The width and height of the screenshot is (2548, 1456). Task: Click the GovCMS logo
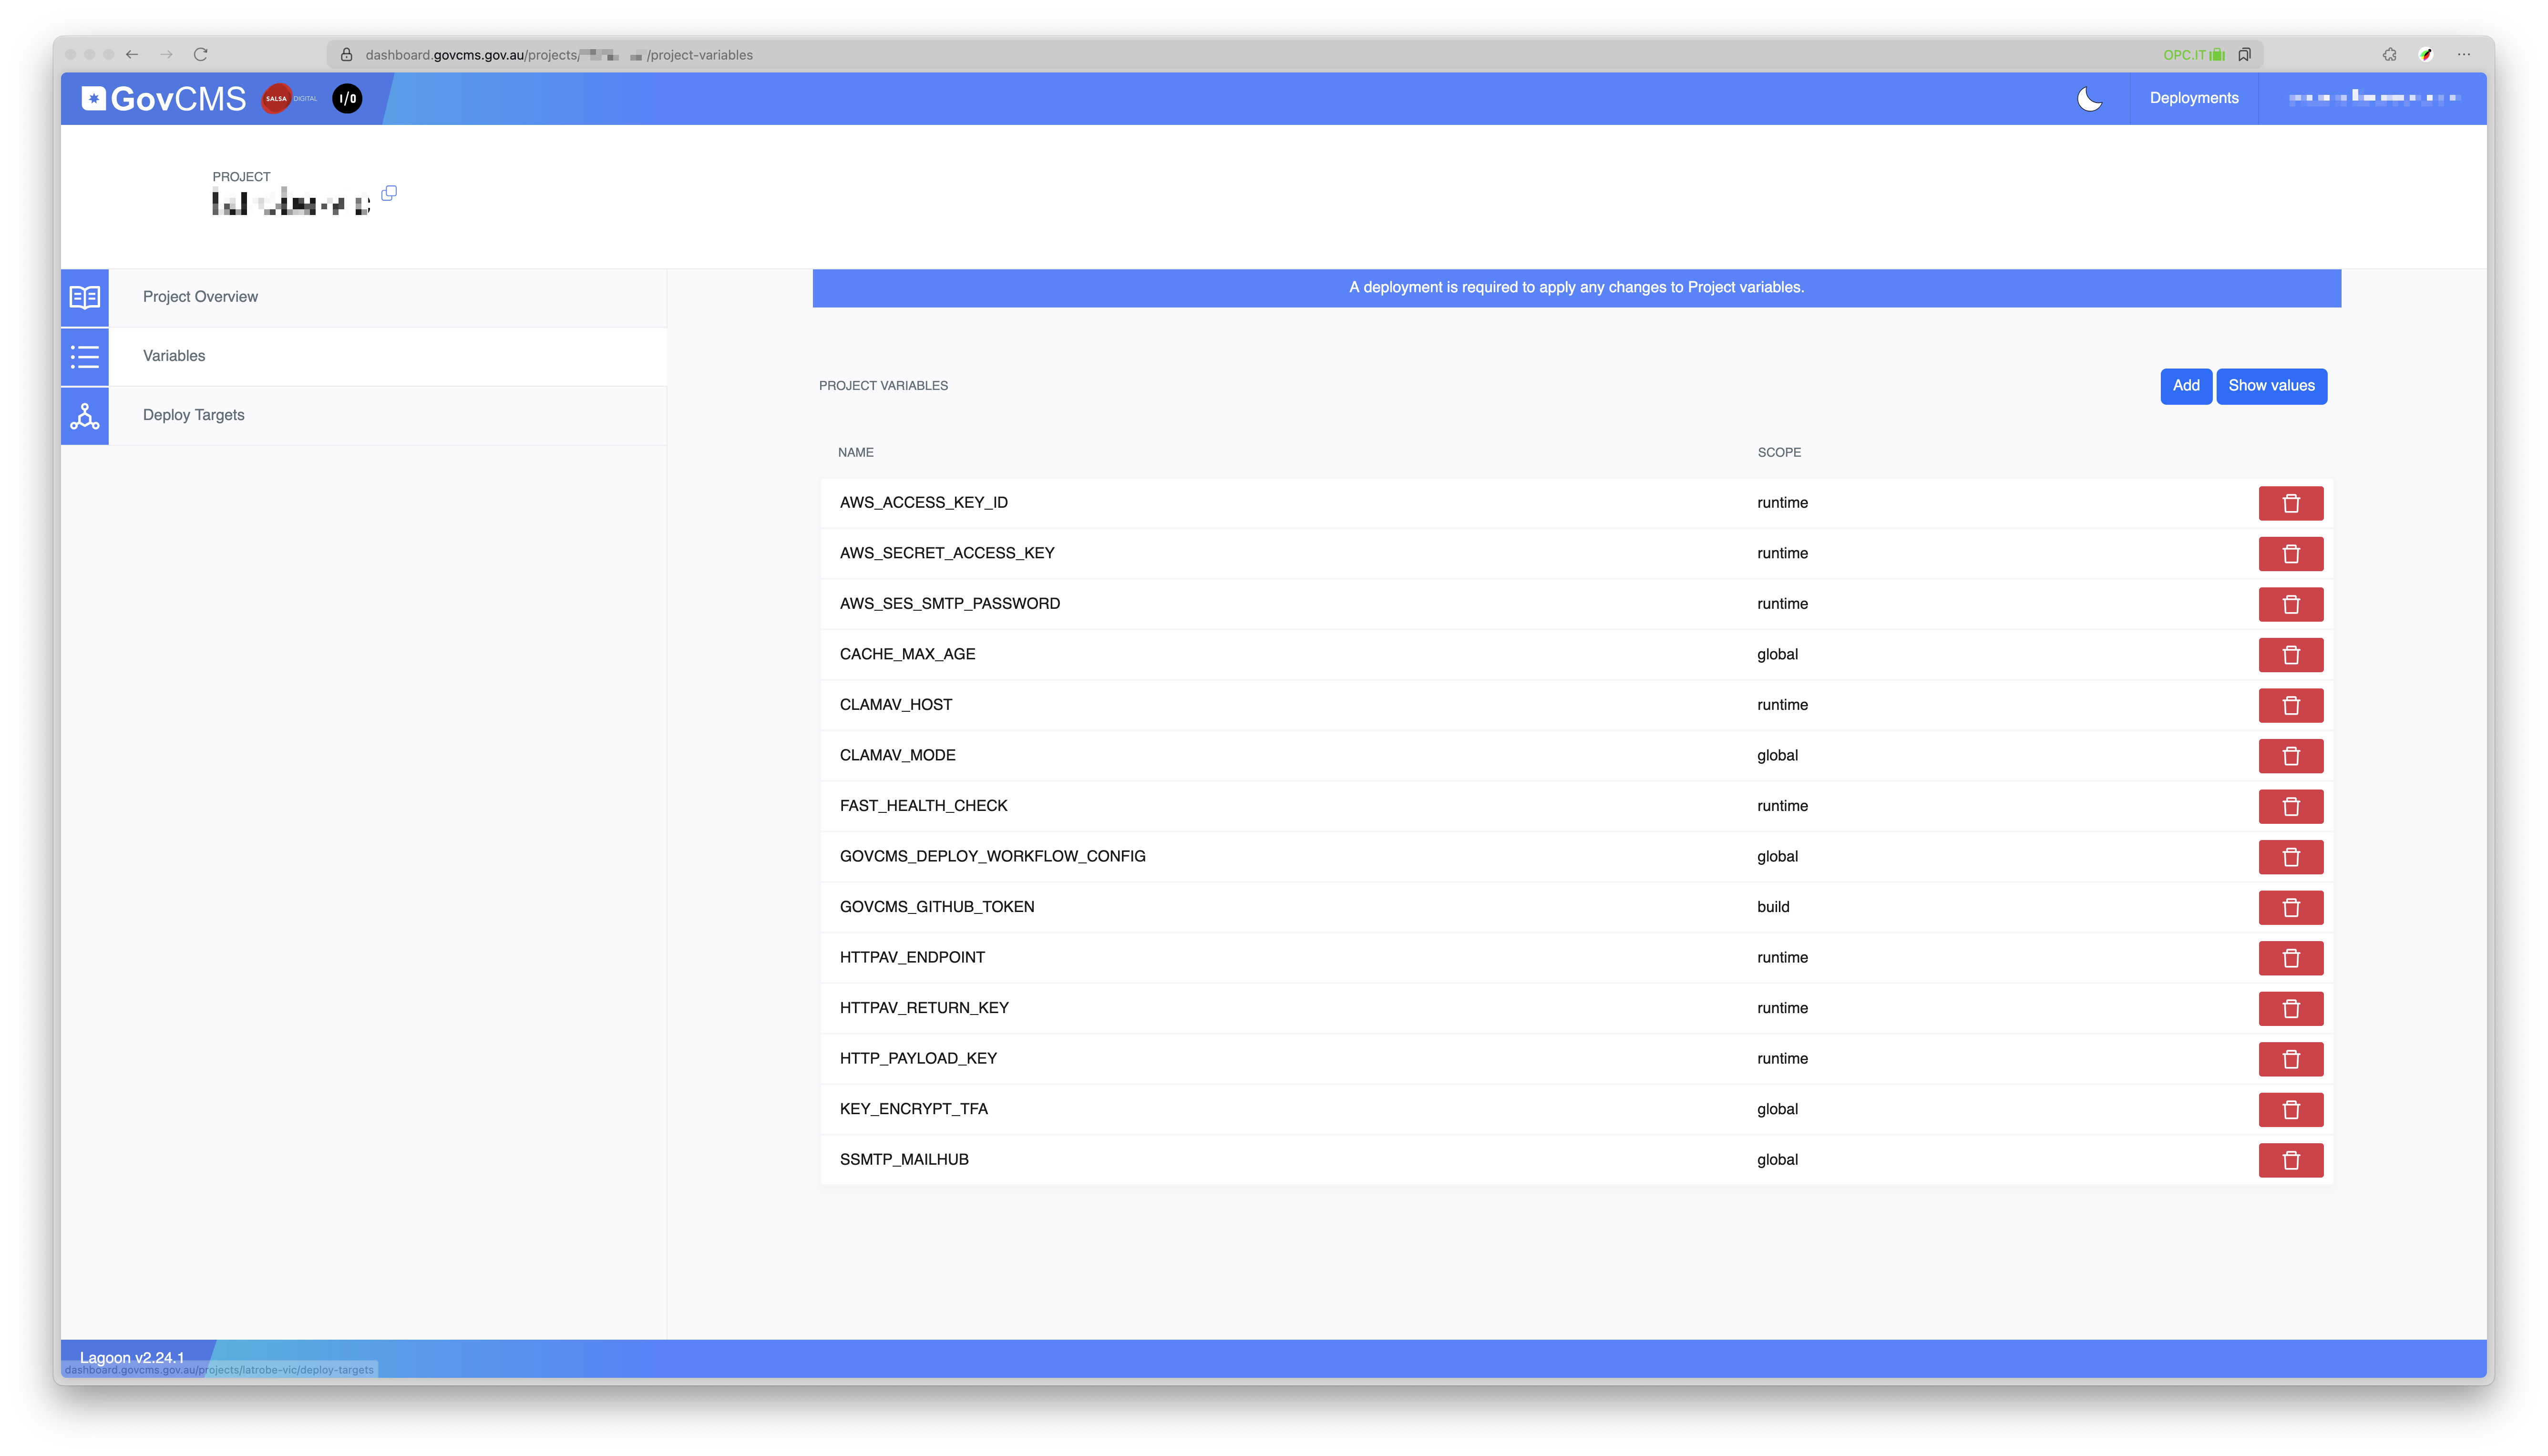click(x=165, y=98)
